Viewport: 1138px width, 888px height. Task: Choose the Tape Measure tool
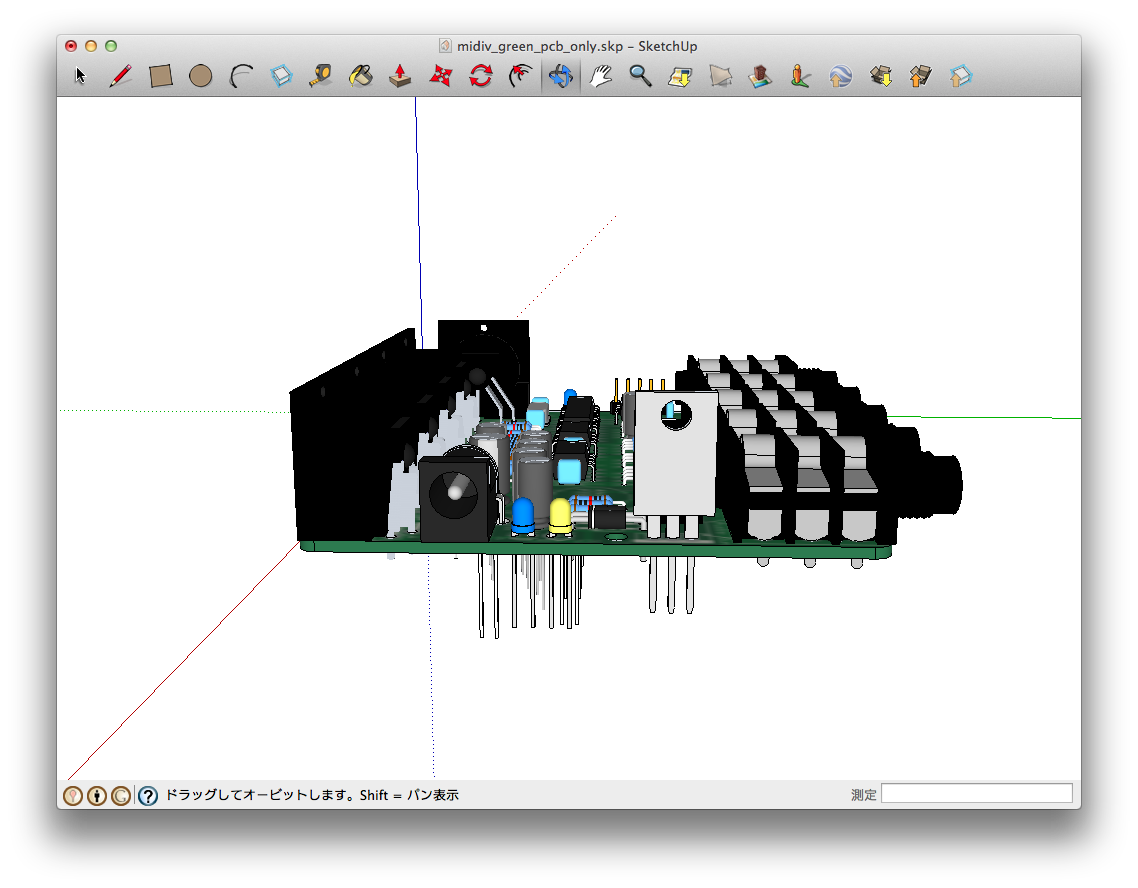click(x=321, y=76)
